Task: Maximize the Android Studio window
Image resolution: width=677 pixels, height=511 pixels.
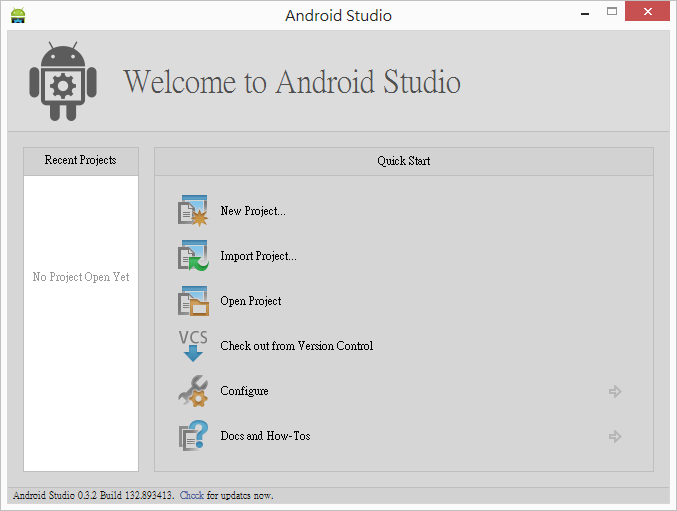Action: [611, 12]
